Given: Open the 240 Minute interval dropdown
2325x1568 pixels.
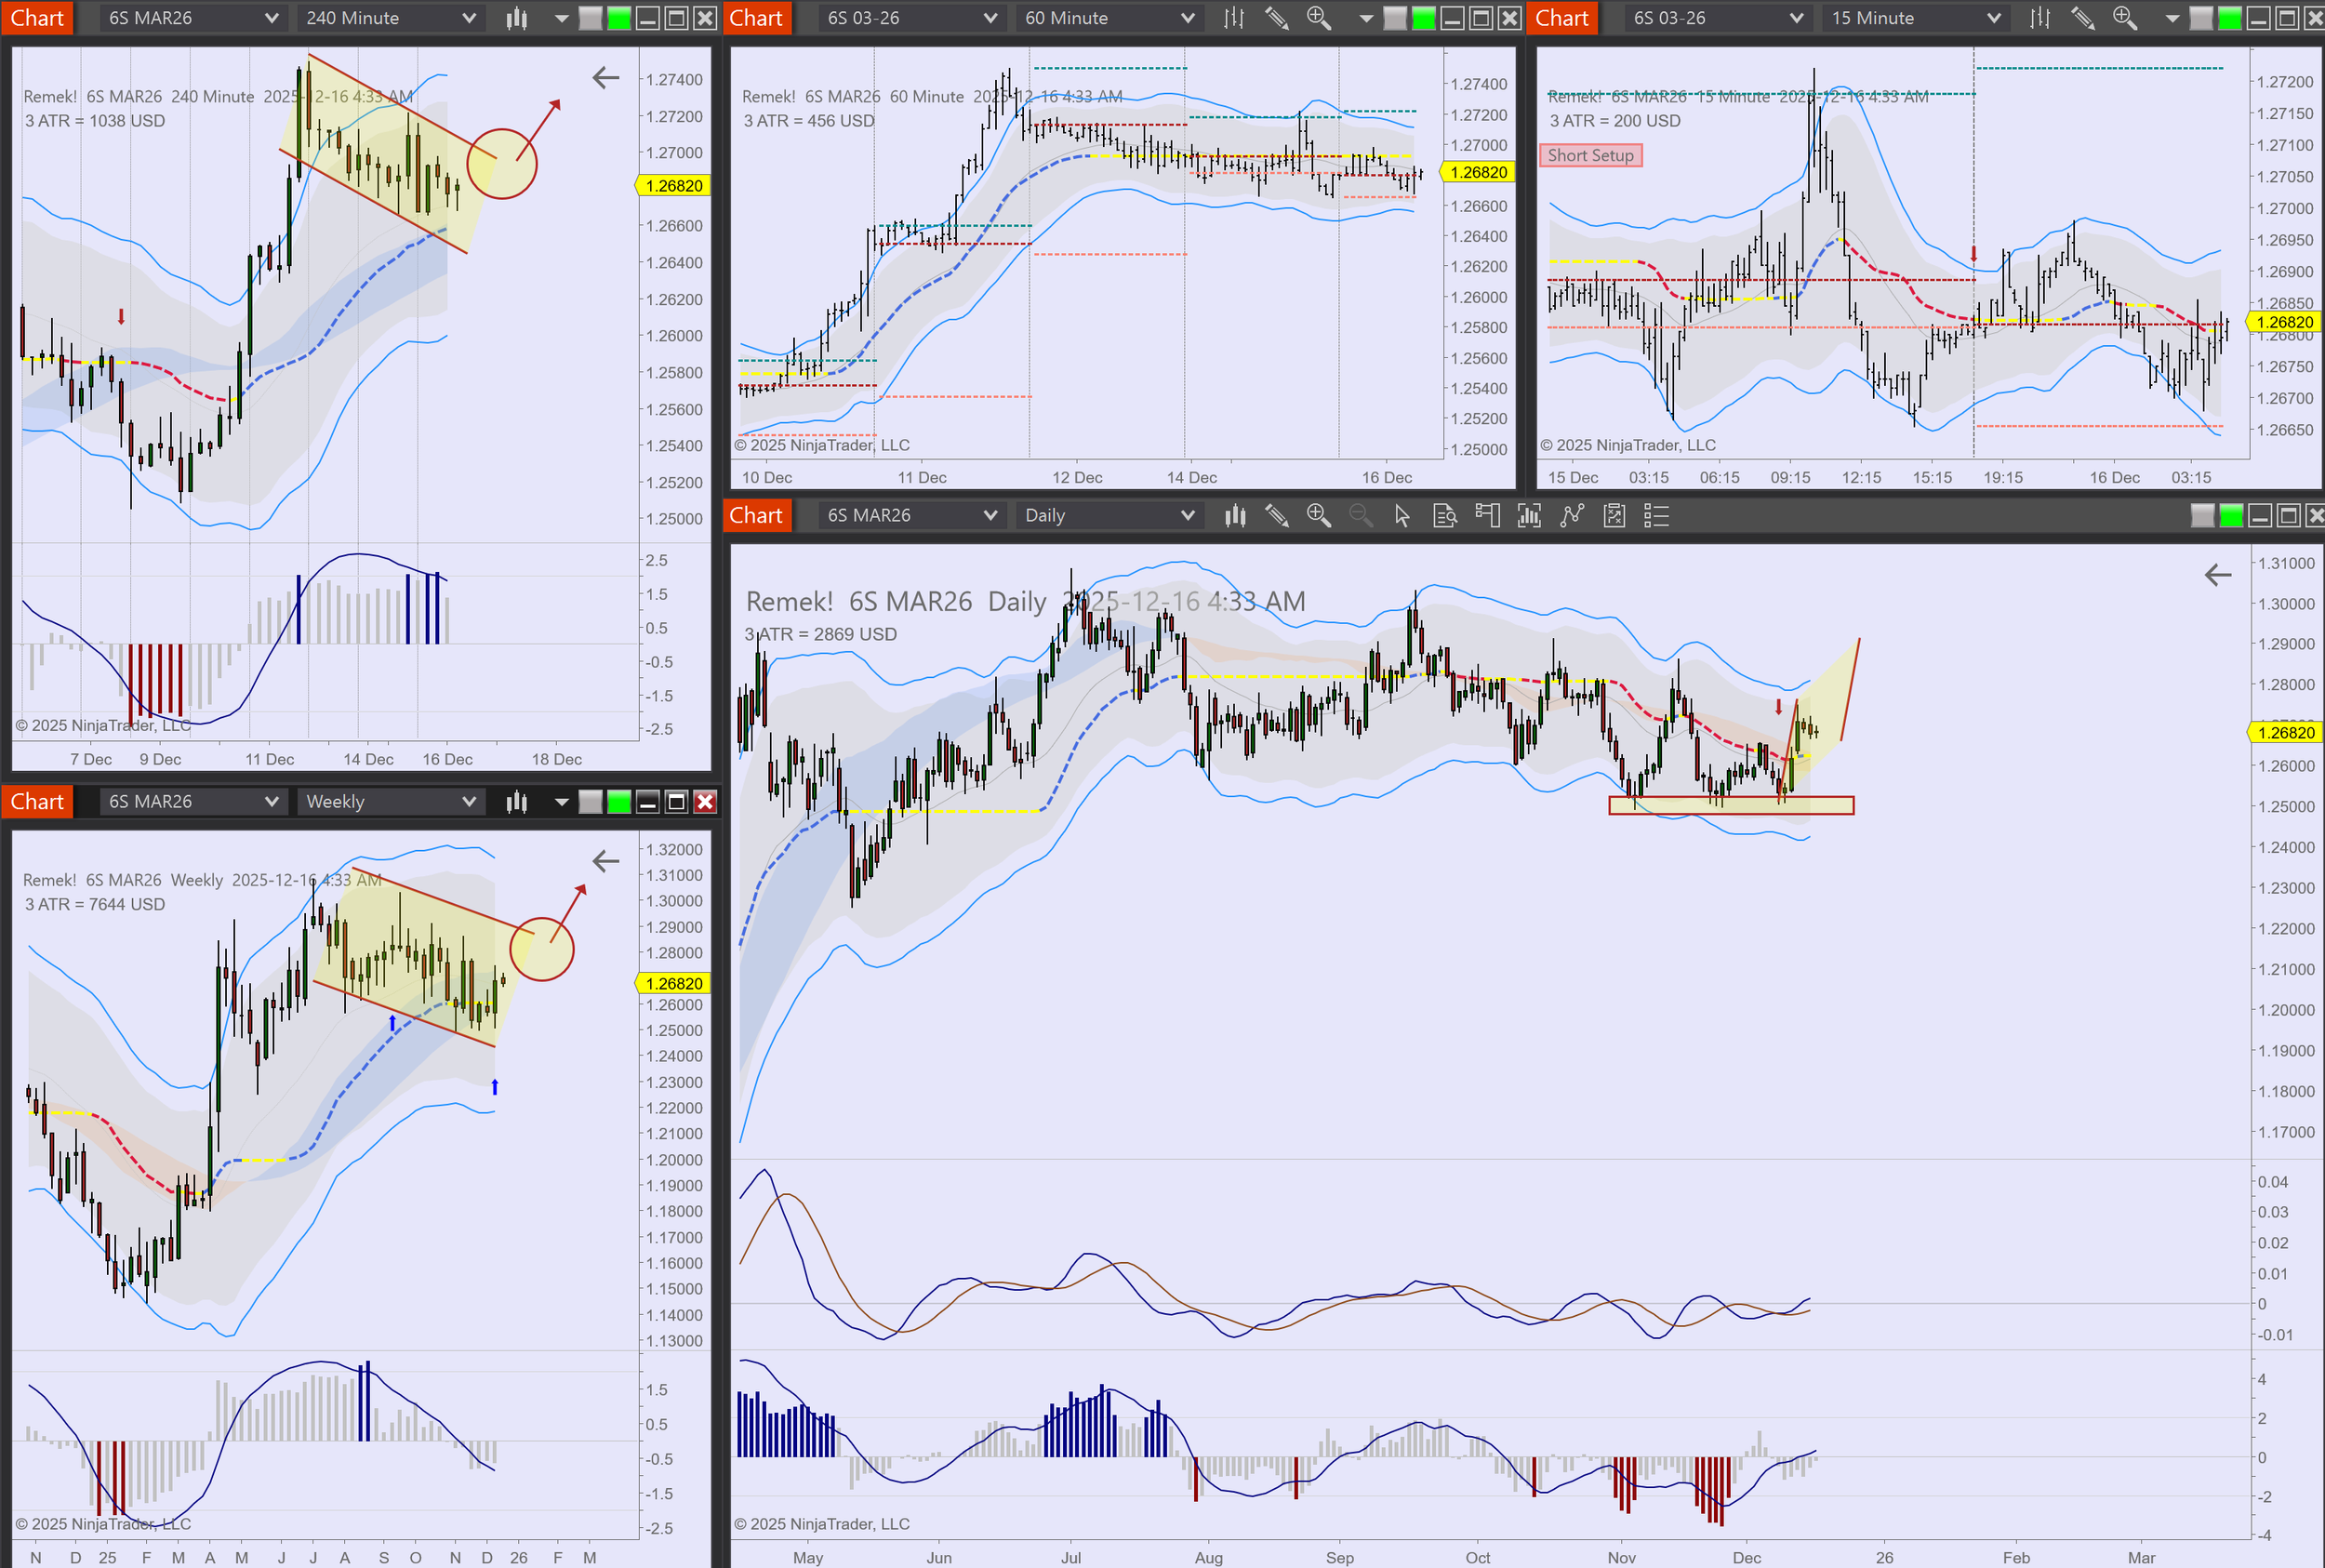Looking at the screenshot, I should (390, 18).
